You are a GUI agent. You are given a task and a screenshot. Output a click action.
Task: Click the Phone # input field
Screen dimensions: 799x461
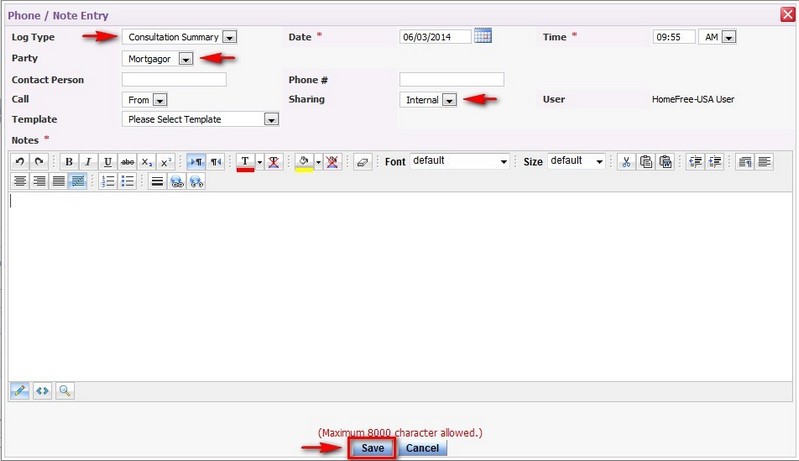pyautogui.click(x=452, y=79)
